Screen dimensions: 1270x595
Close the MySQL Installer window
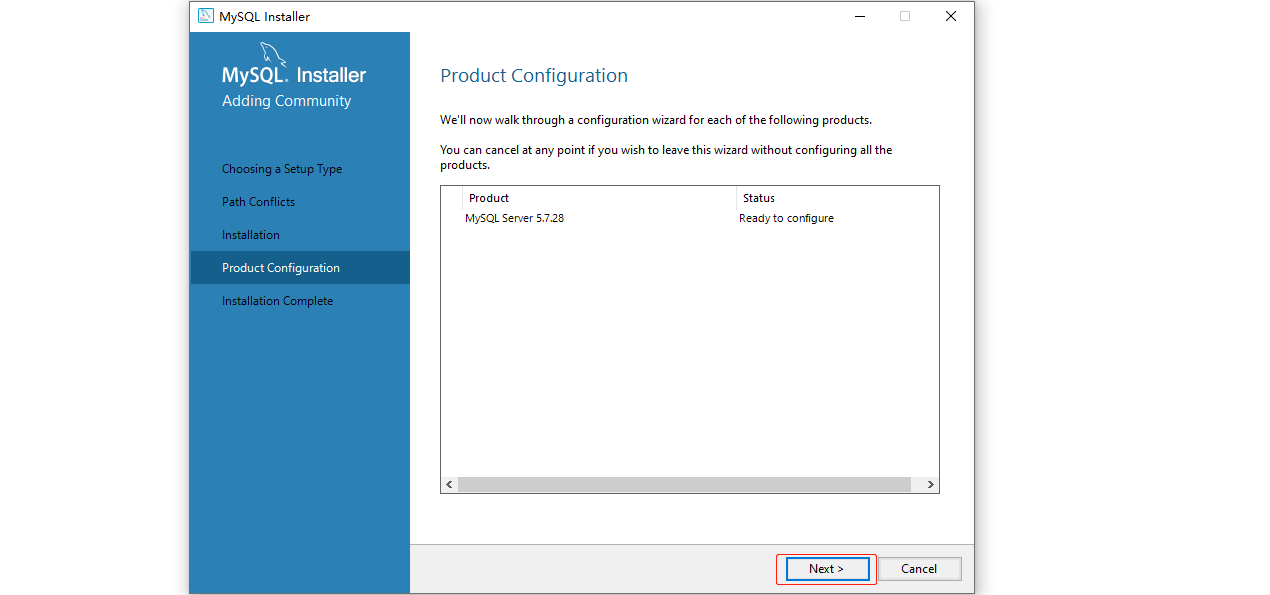click(x=951, y=16)
